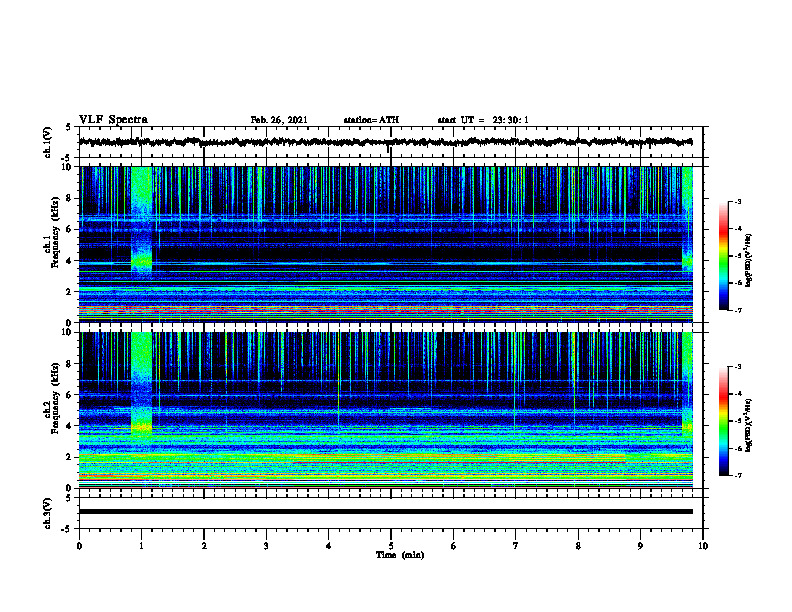
Task: Click tick label 4 on the Time axis
Action: (329, 546)
